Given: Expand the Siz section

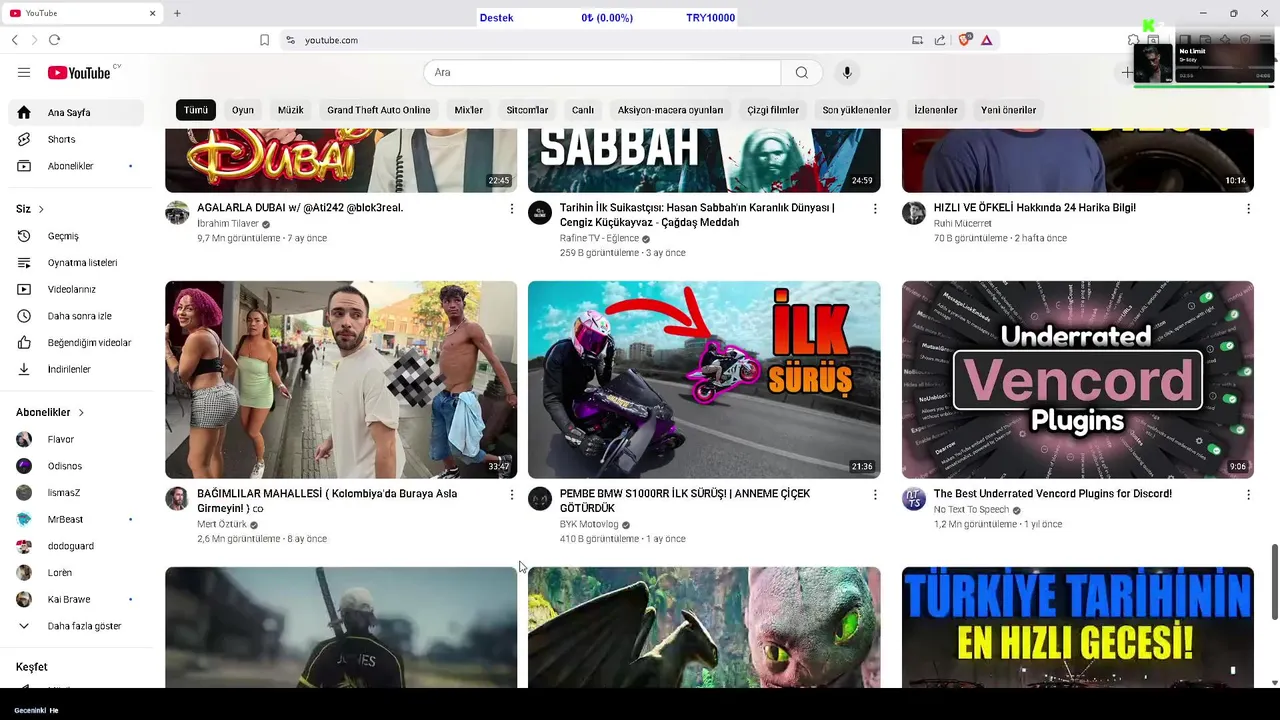Looking at the screenshot, I should [x=30, y=209].
